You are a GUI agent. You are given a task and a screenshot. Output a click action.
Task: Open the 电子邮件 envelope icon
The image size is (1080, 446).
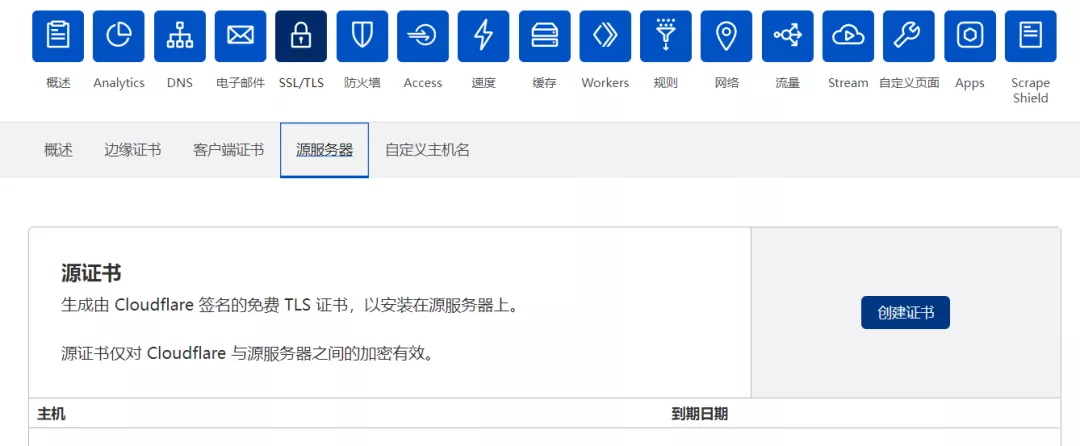[x=240, y=36]
